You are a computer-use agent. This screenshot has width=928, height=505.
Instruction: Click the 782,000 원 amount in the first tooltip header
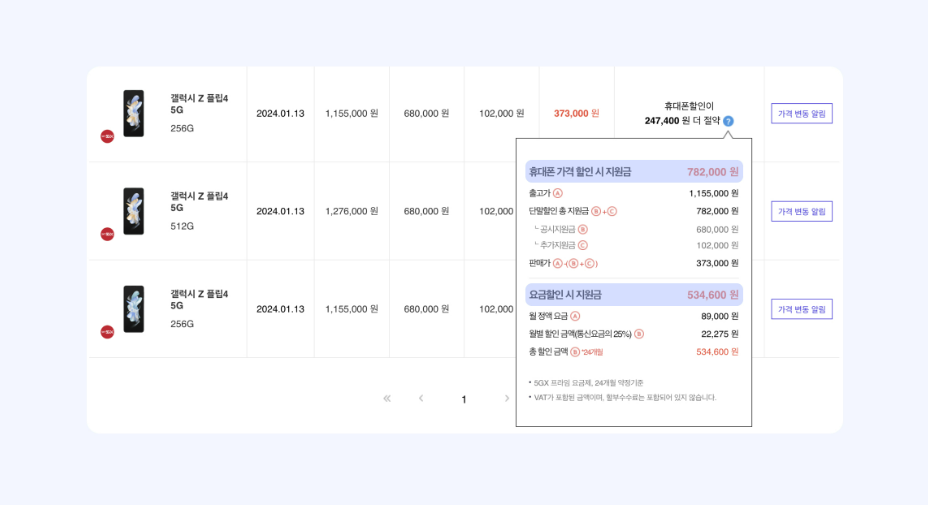pyautogui.click(x=713, y=172)
